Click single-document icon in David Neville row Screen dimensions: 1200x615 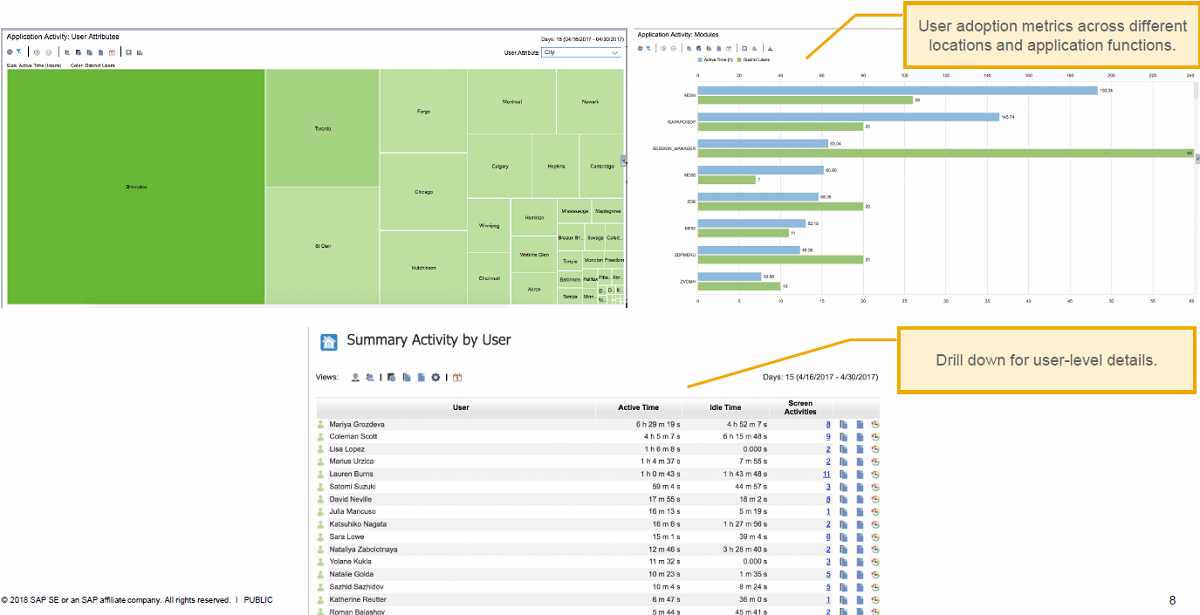pyautogui.click(x=859, y=499)
